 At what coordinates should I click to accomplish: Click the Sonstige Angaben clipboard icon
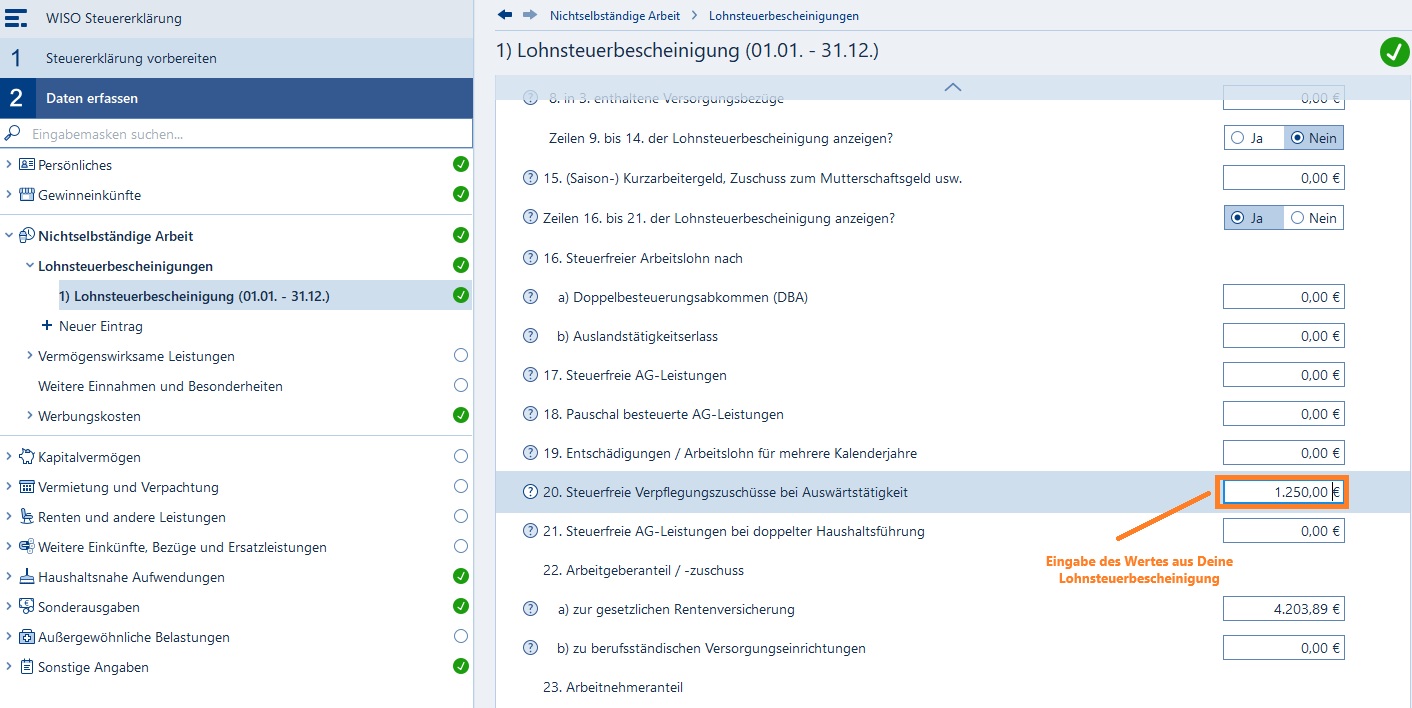27,667
